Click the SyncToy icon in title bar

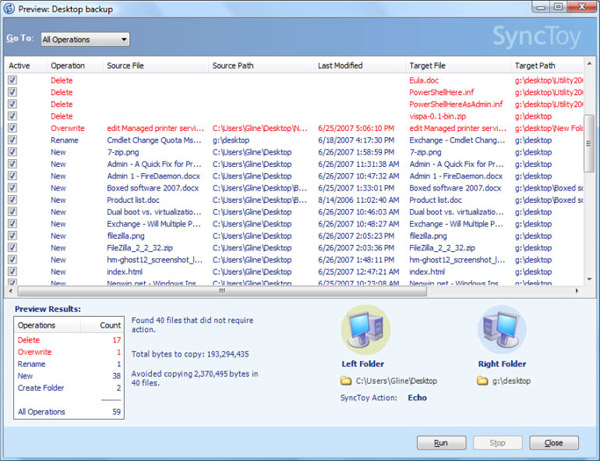10,9
